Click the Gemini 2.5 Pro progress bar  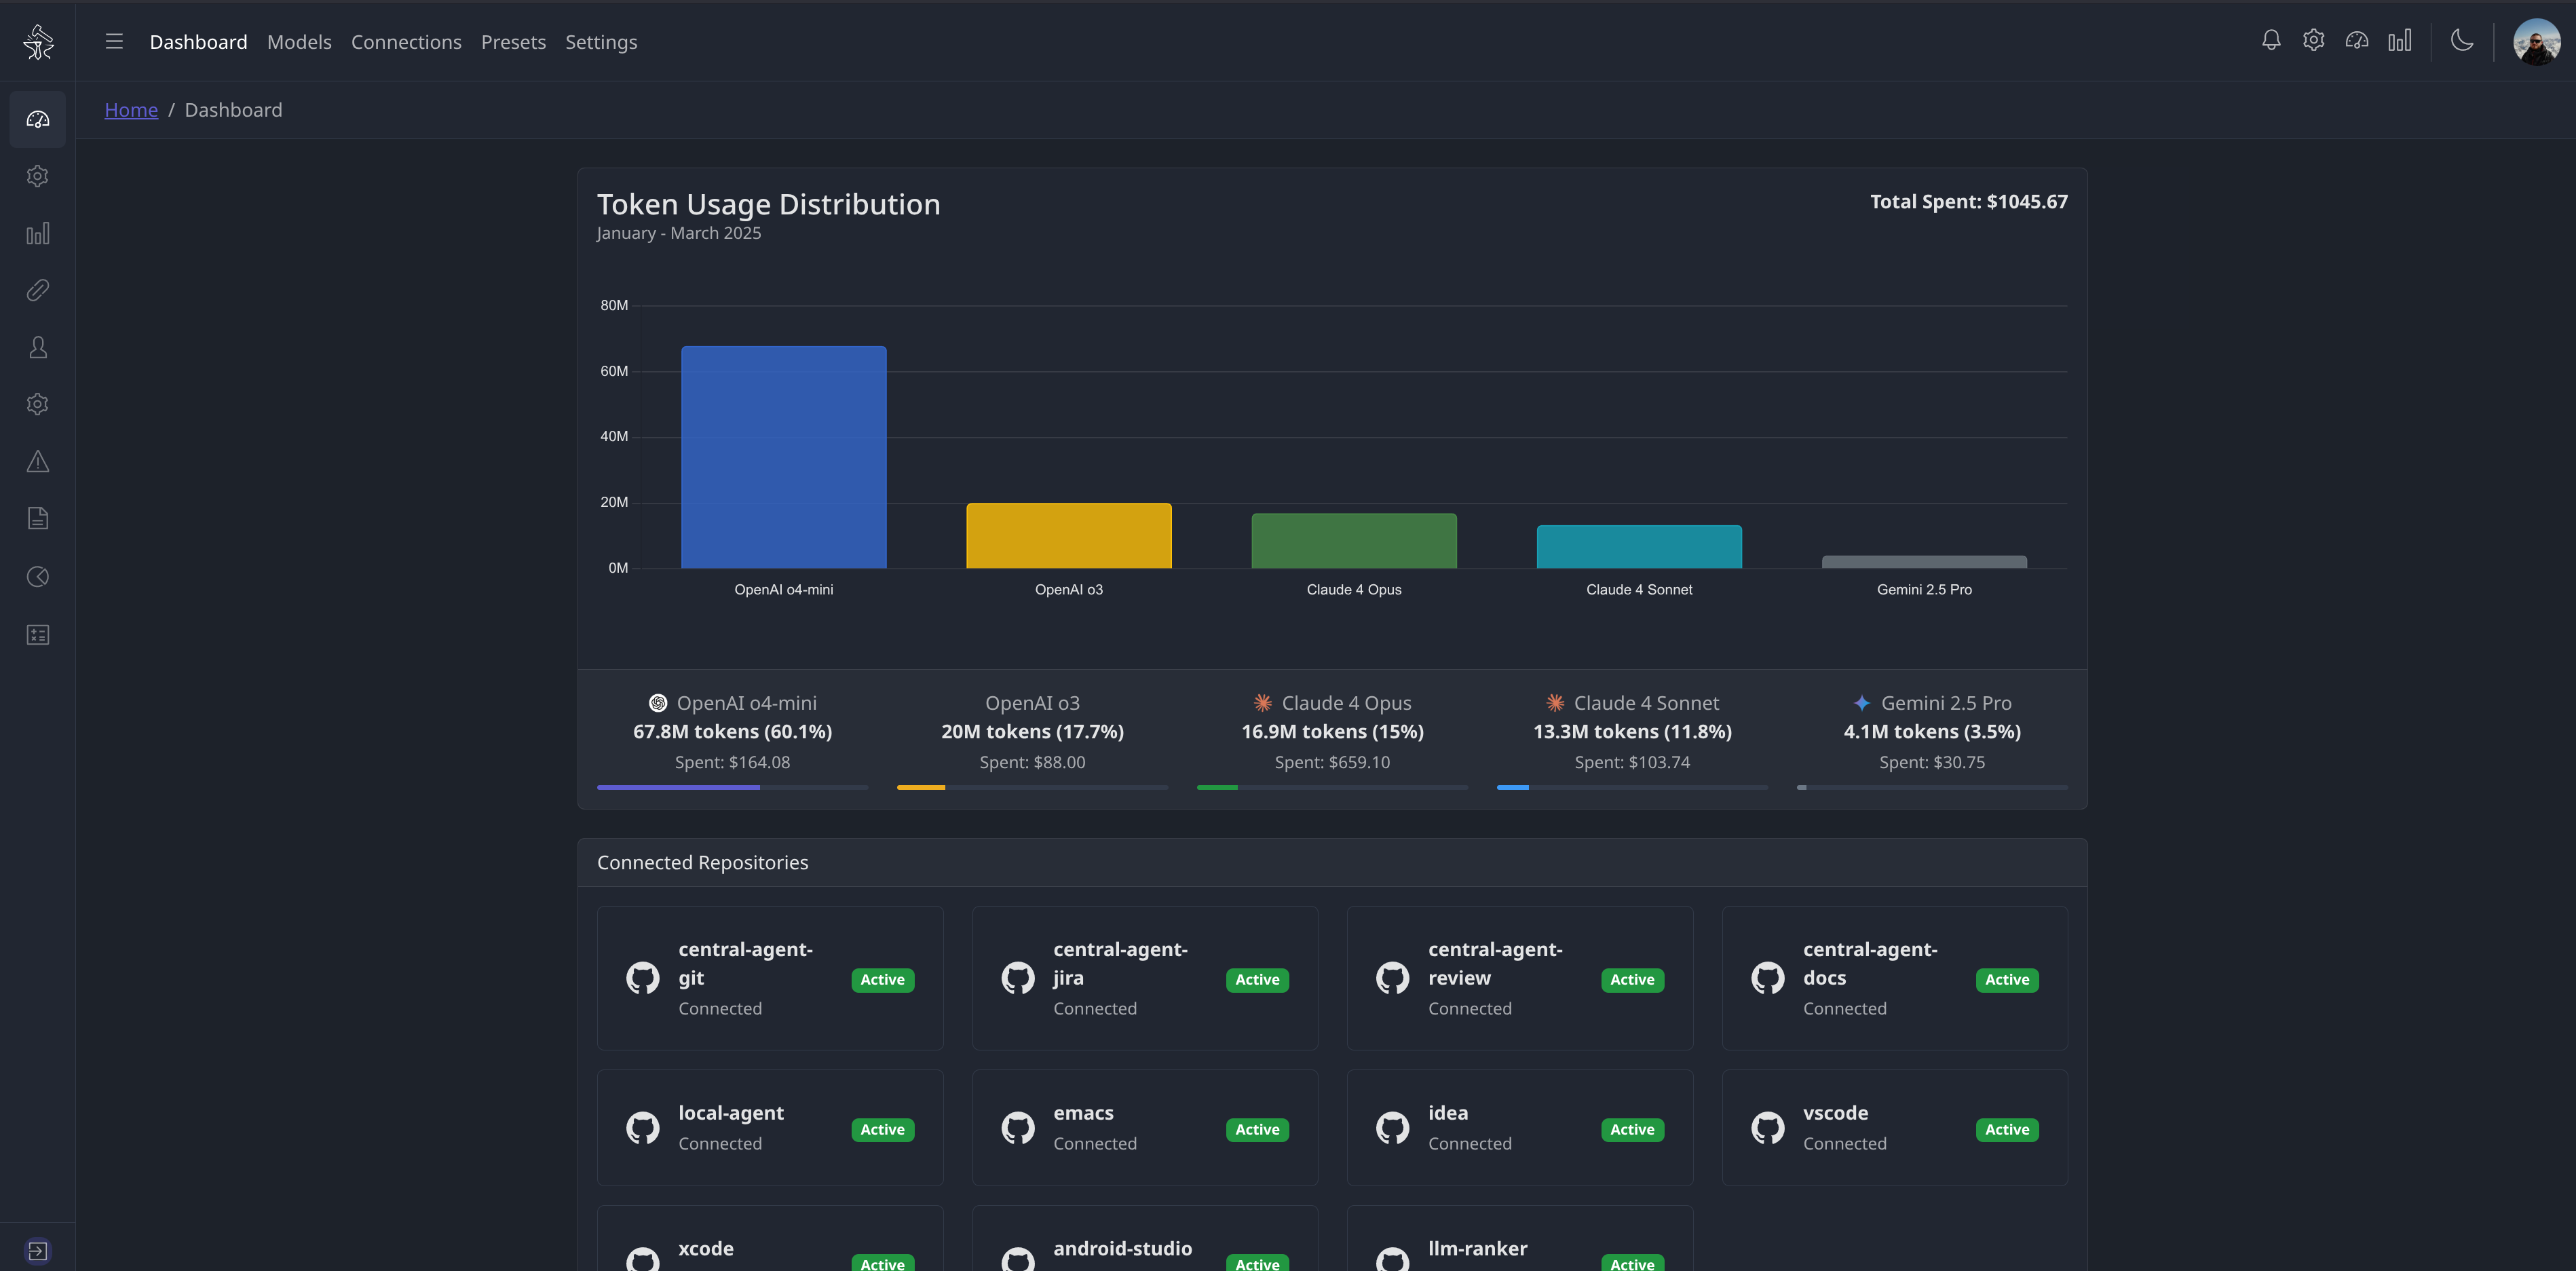1932,787
